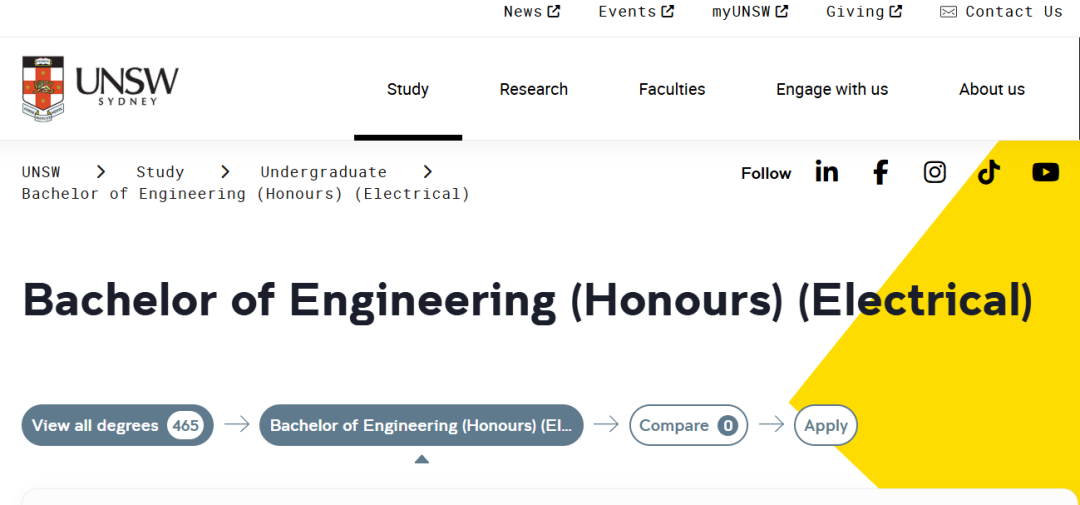Image resolution: width=1080 pixels, height=505 pixels.
Task: Select the Research navigation menu
Action: (x=534, y=89)
